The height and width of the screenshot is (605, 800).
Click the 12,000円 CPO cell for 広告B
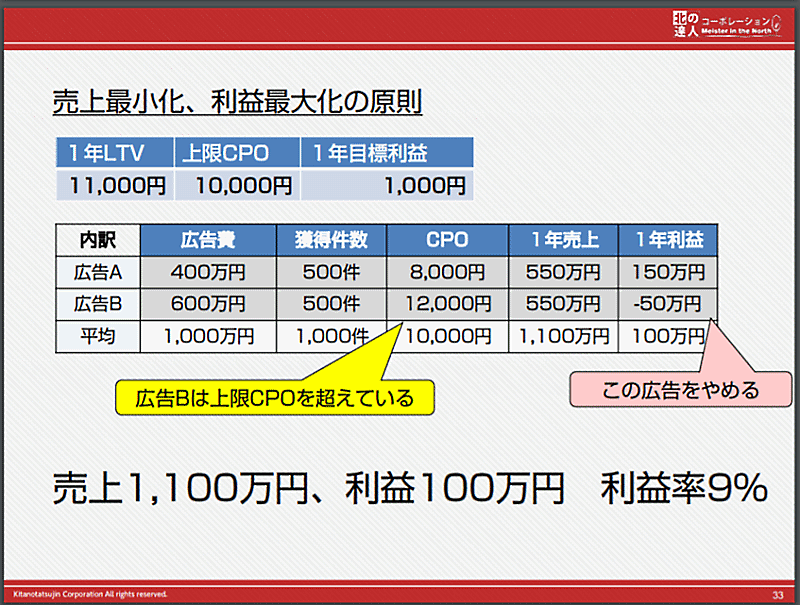coord(447,304)
